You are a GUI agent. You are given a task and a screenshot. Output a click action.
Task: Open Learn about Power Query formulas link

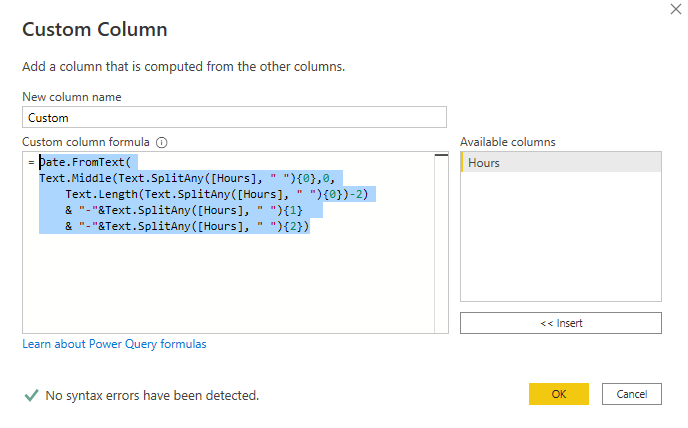click(114, 344)
